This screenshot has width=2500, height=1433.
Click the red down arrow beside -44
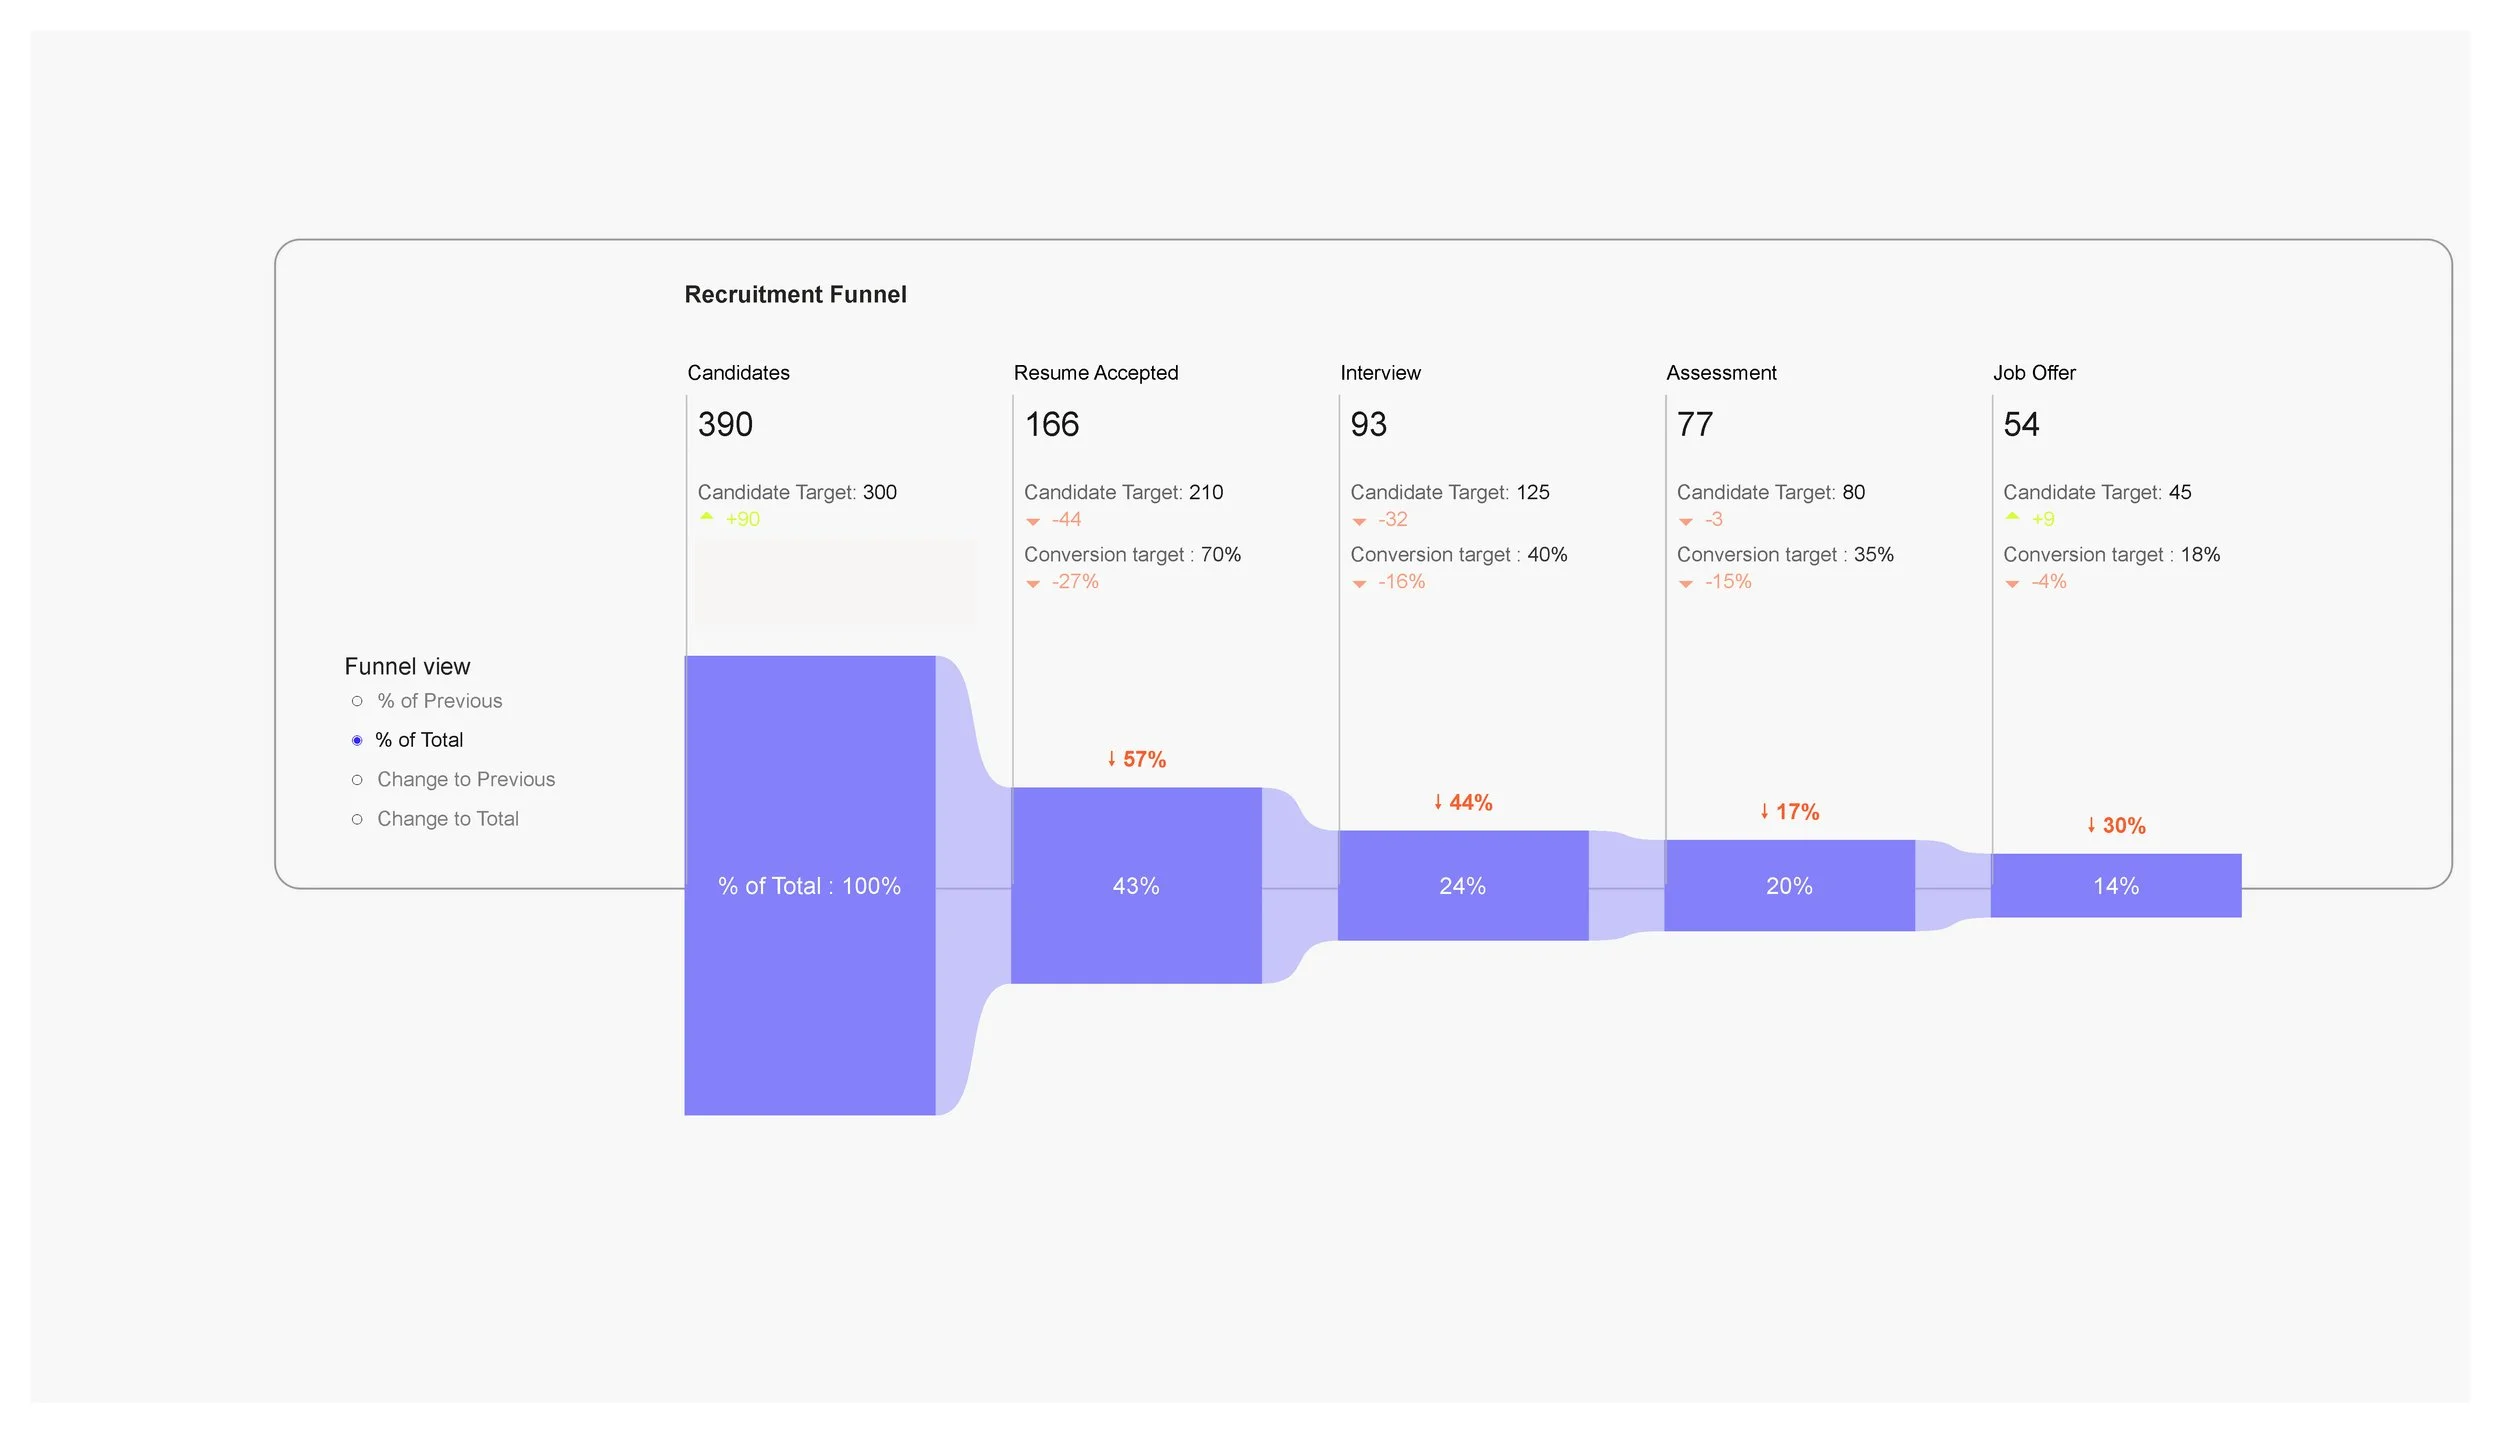(1033, 521)
